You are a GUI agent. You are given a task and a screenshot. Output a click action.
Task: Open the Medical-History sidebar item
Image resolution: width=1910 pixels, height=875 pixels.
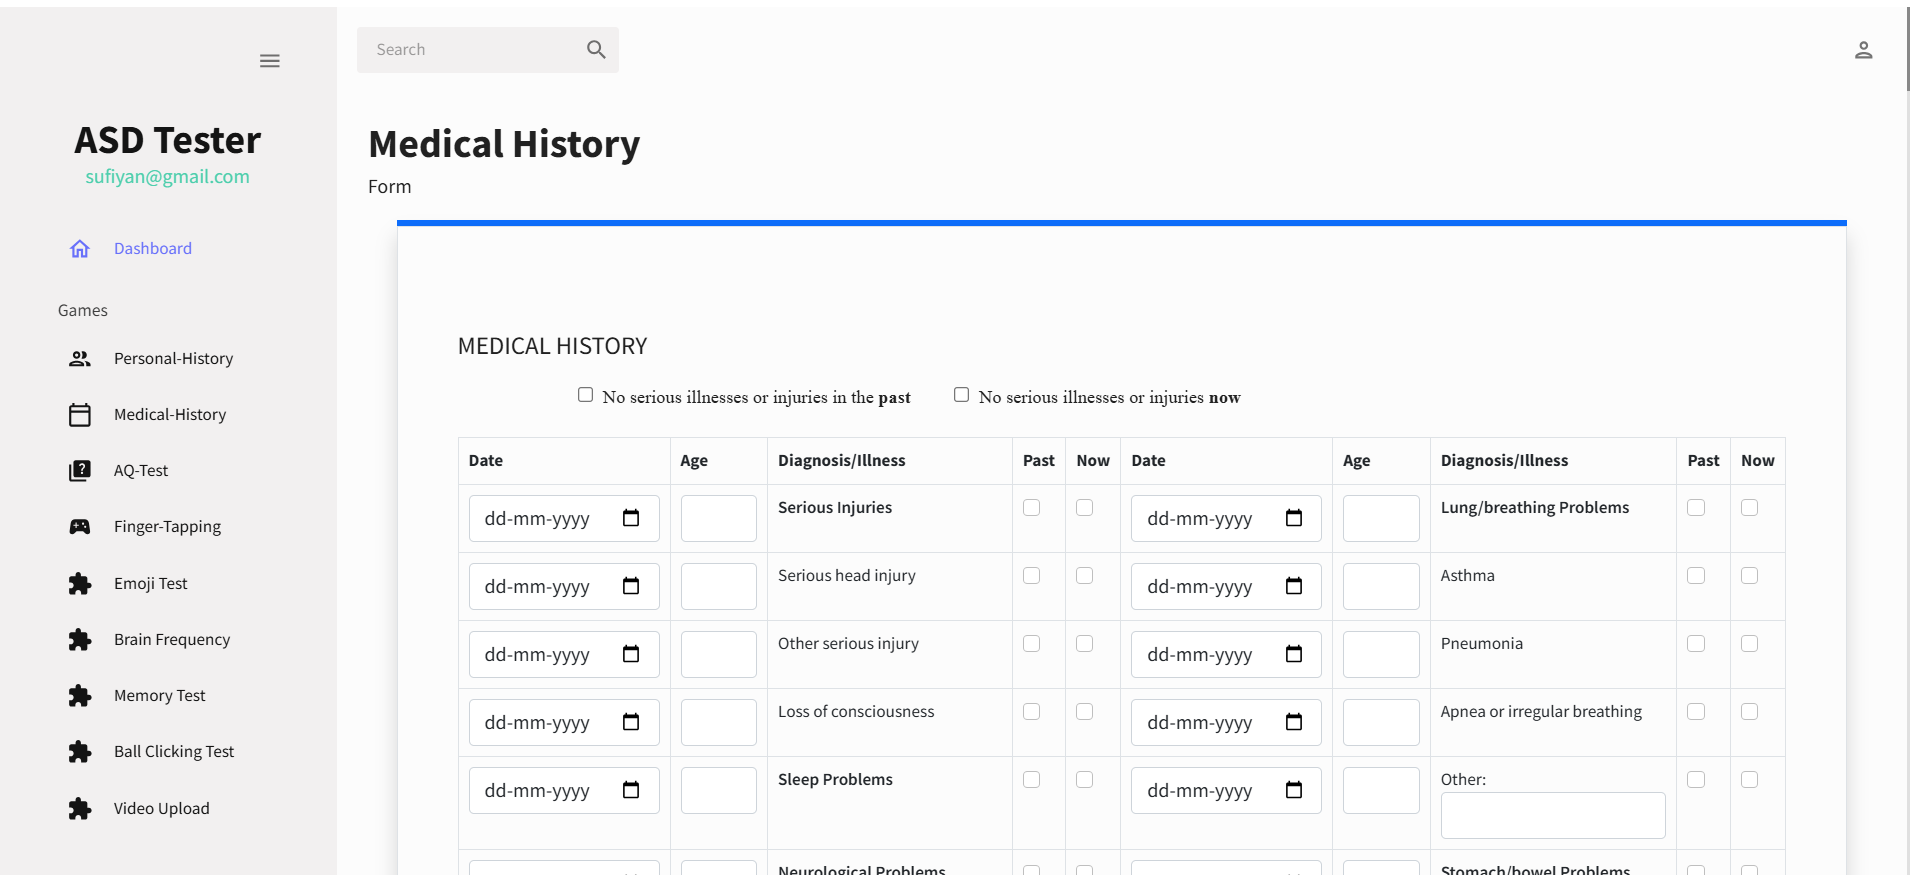click(x=170, y=415)
